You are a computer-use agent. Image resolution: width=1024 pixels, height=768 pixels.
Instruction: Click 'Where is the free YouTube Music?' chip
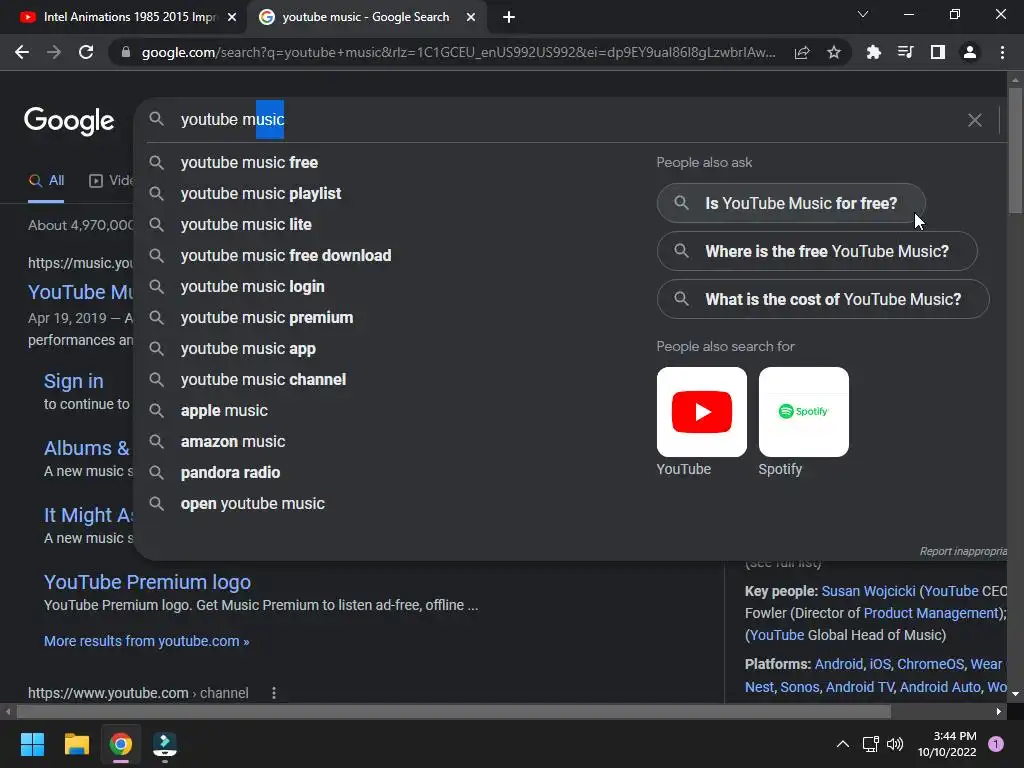click(817, 251)
